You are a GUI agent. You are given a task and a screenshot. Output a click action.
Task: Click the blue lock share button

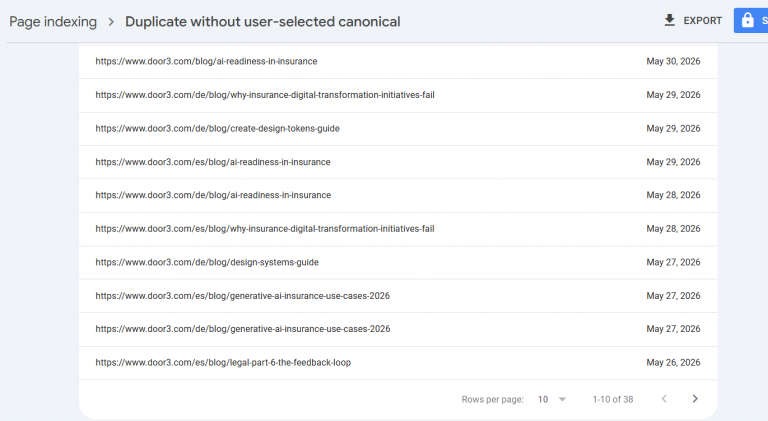(751, 21)
